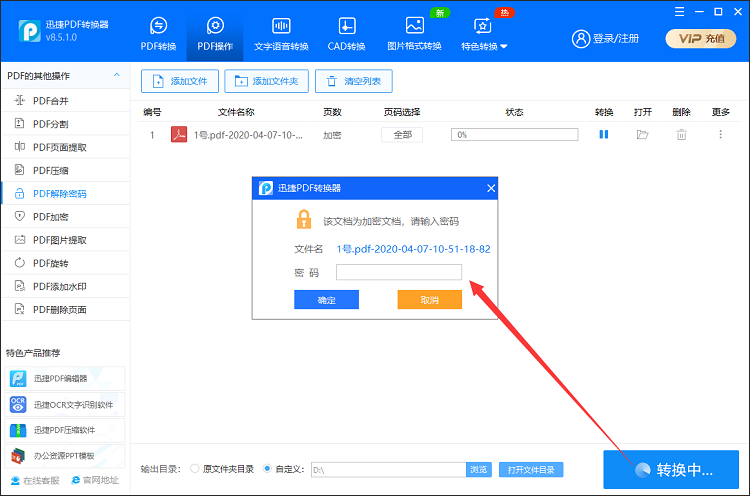The height and width of the screenshot is (496, 750).
Task: Click the 添加文件 button
Action: [180, 81]
